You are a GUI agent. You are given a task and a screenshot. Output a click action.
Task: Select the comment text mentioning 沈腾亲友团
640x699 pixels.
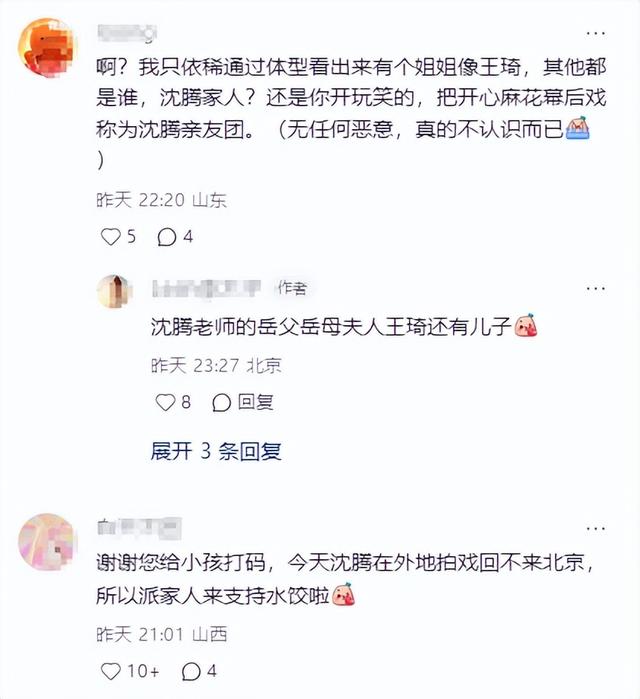(x=351, y=114)
